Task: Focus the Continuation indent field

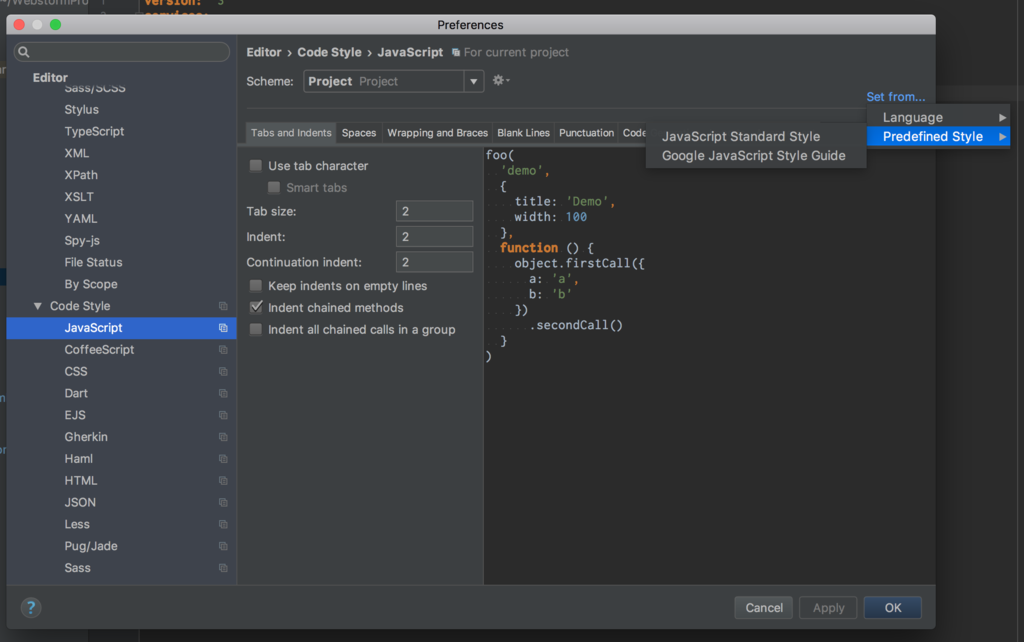Action: [x=434, y=262]
